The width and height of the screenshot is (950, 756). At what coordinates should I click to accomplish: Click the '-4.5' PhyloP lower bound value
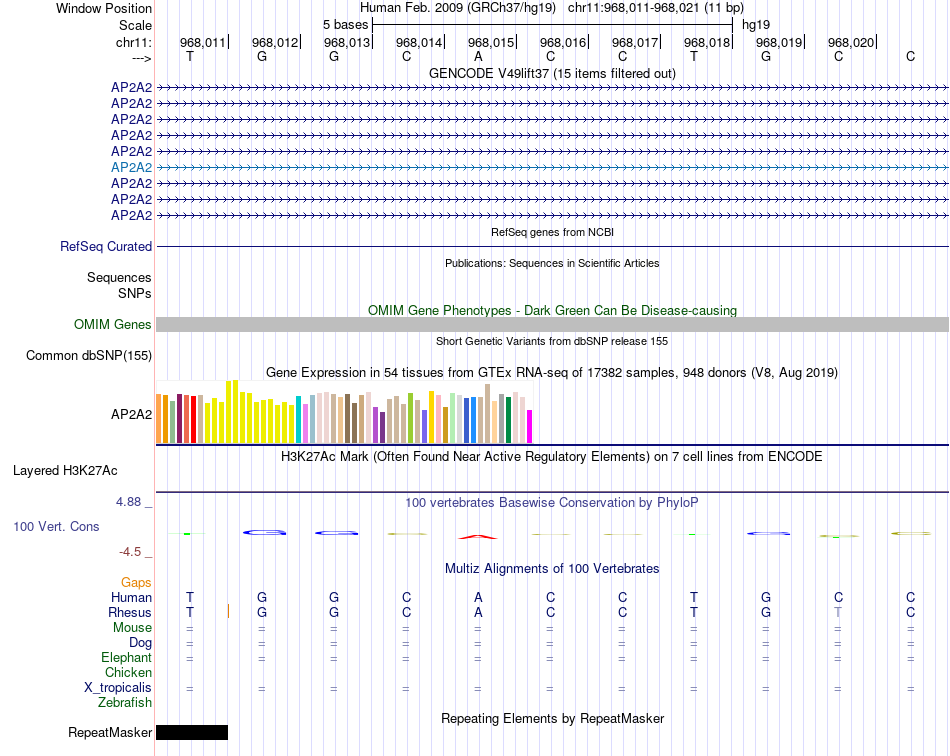130,552
